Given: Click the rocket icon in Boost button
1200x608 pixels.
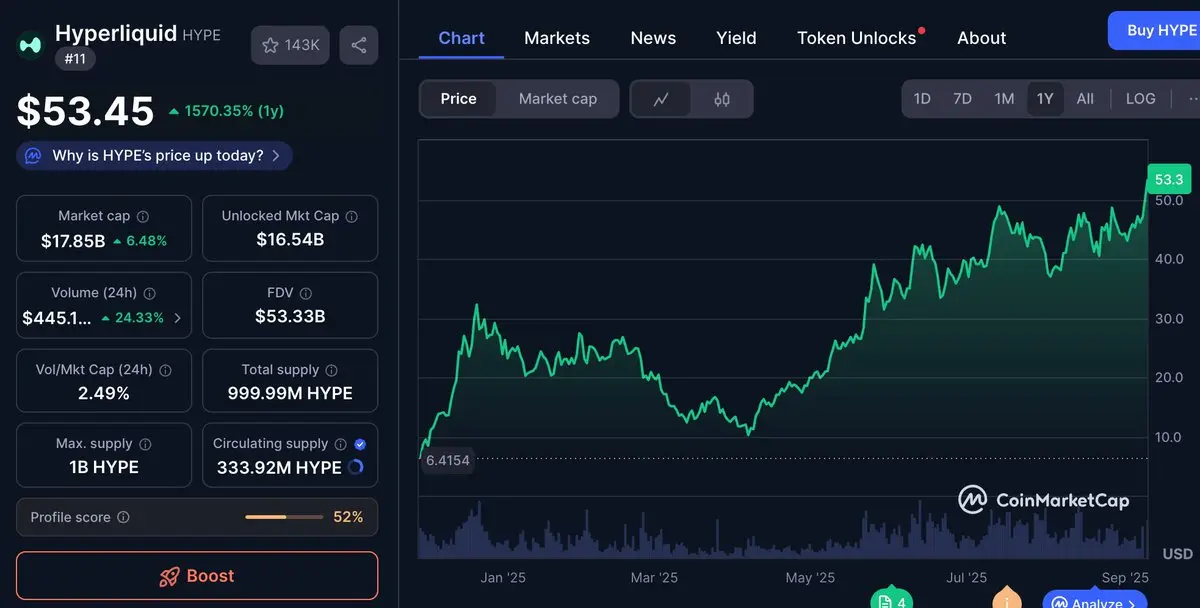Looking at the screenshot, I should tap(169, 577).
